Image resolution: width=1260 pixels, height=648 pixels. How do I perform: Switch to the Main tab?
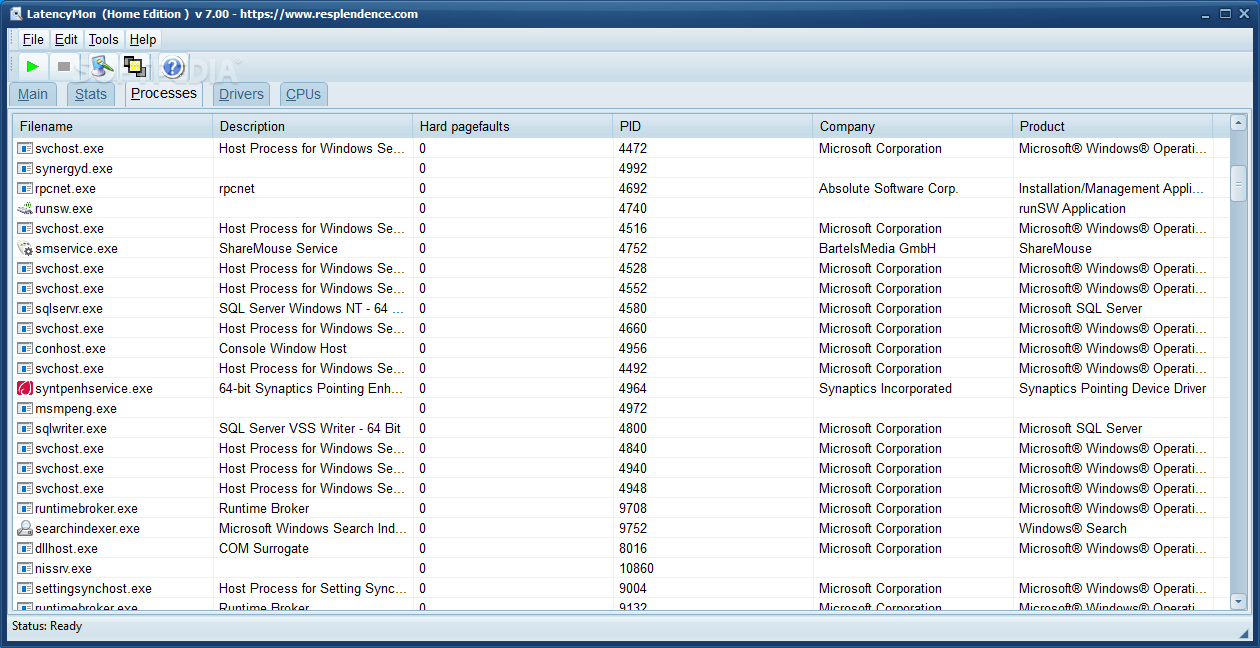point(33,94)
